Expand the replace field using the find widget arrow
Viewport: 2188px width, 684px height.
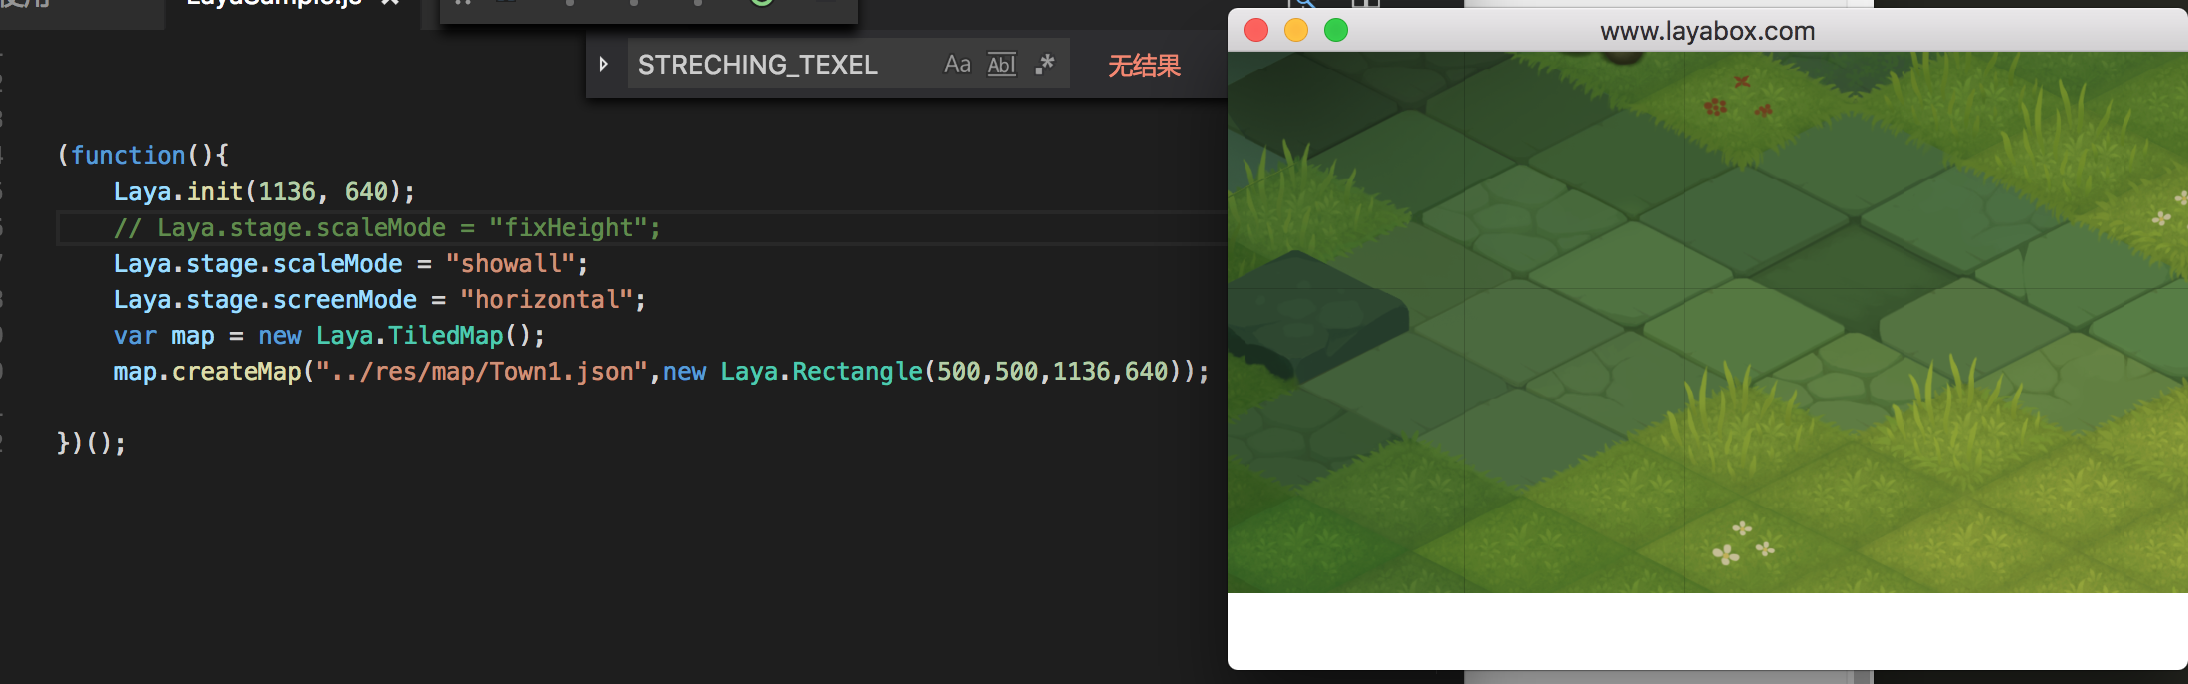[604, 64]
